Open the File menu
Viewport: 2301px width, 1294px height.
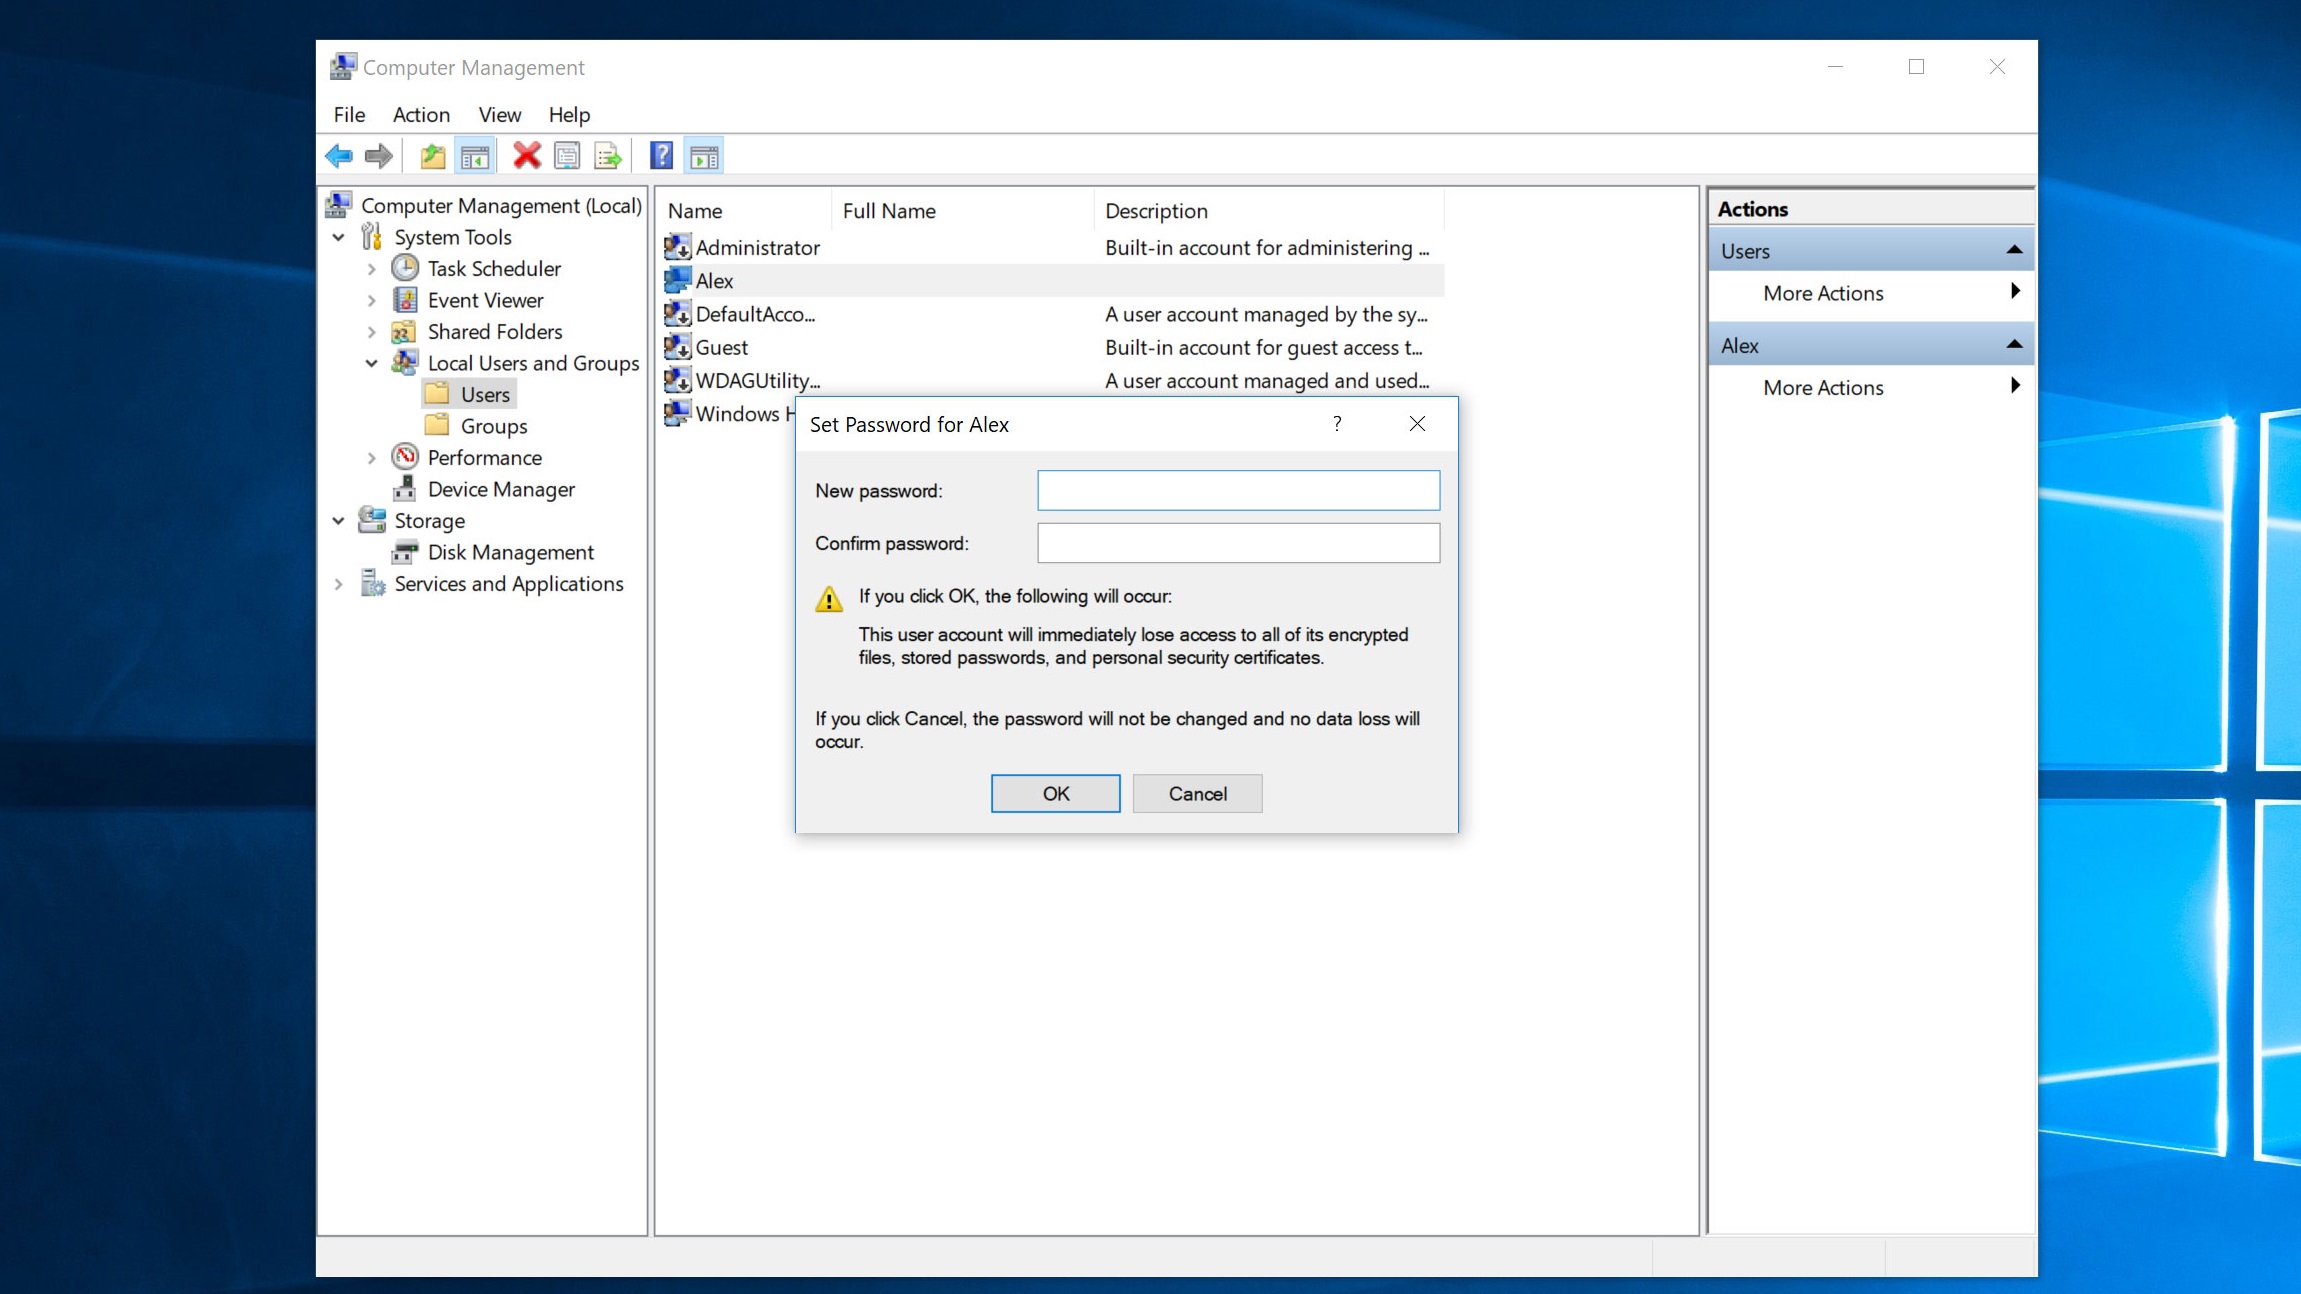point(349,114)
